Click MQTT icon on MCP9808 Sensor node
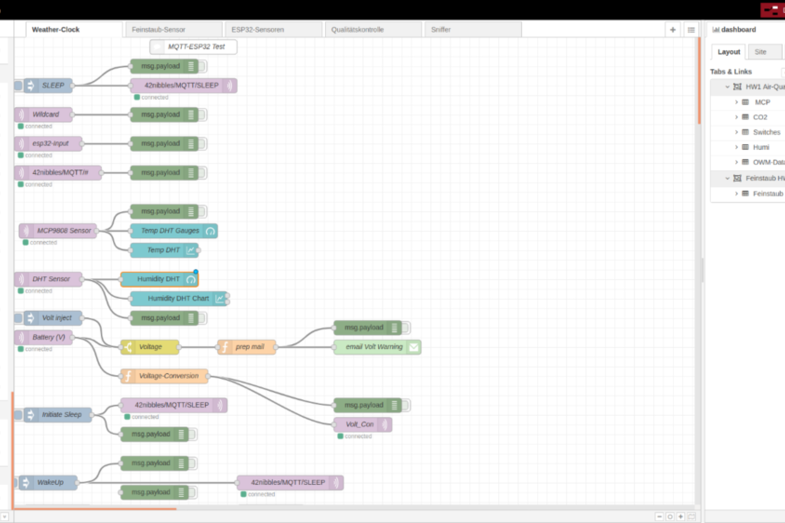 (26, 231)
